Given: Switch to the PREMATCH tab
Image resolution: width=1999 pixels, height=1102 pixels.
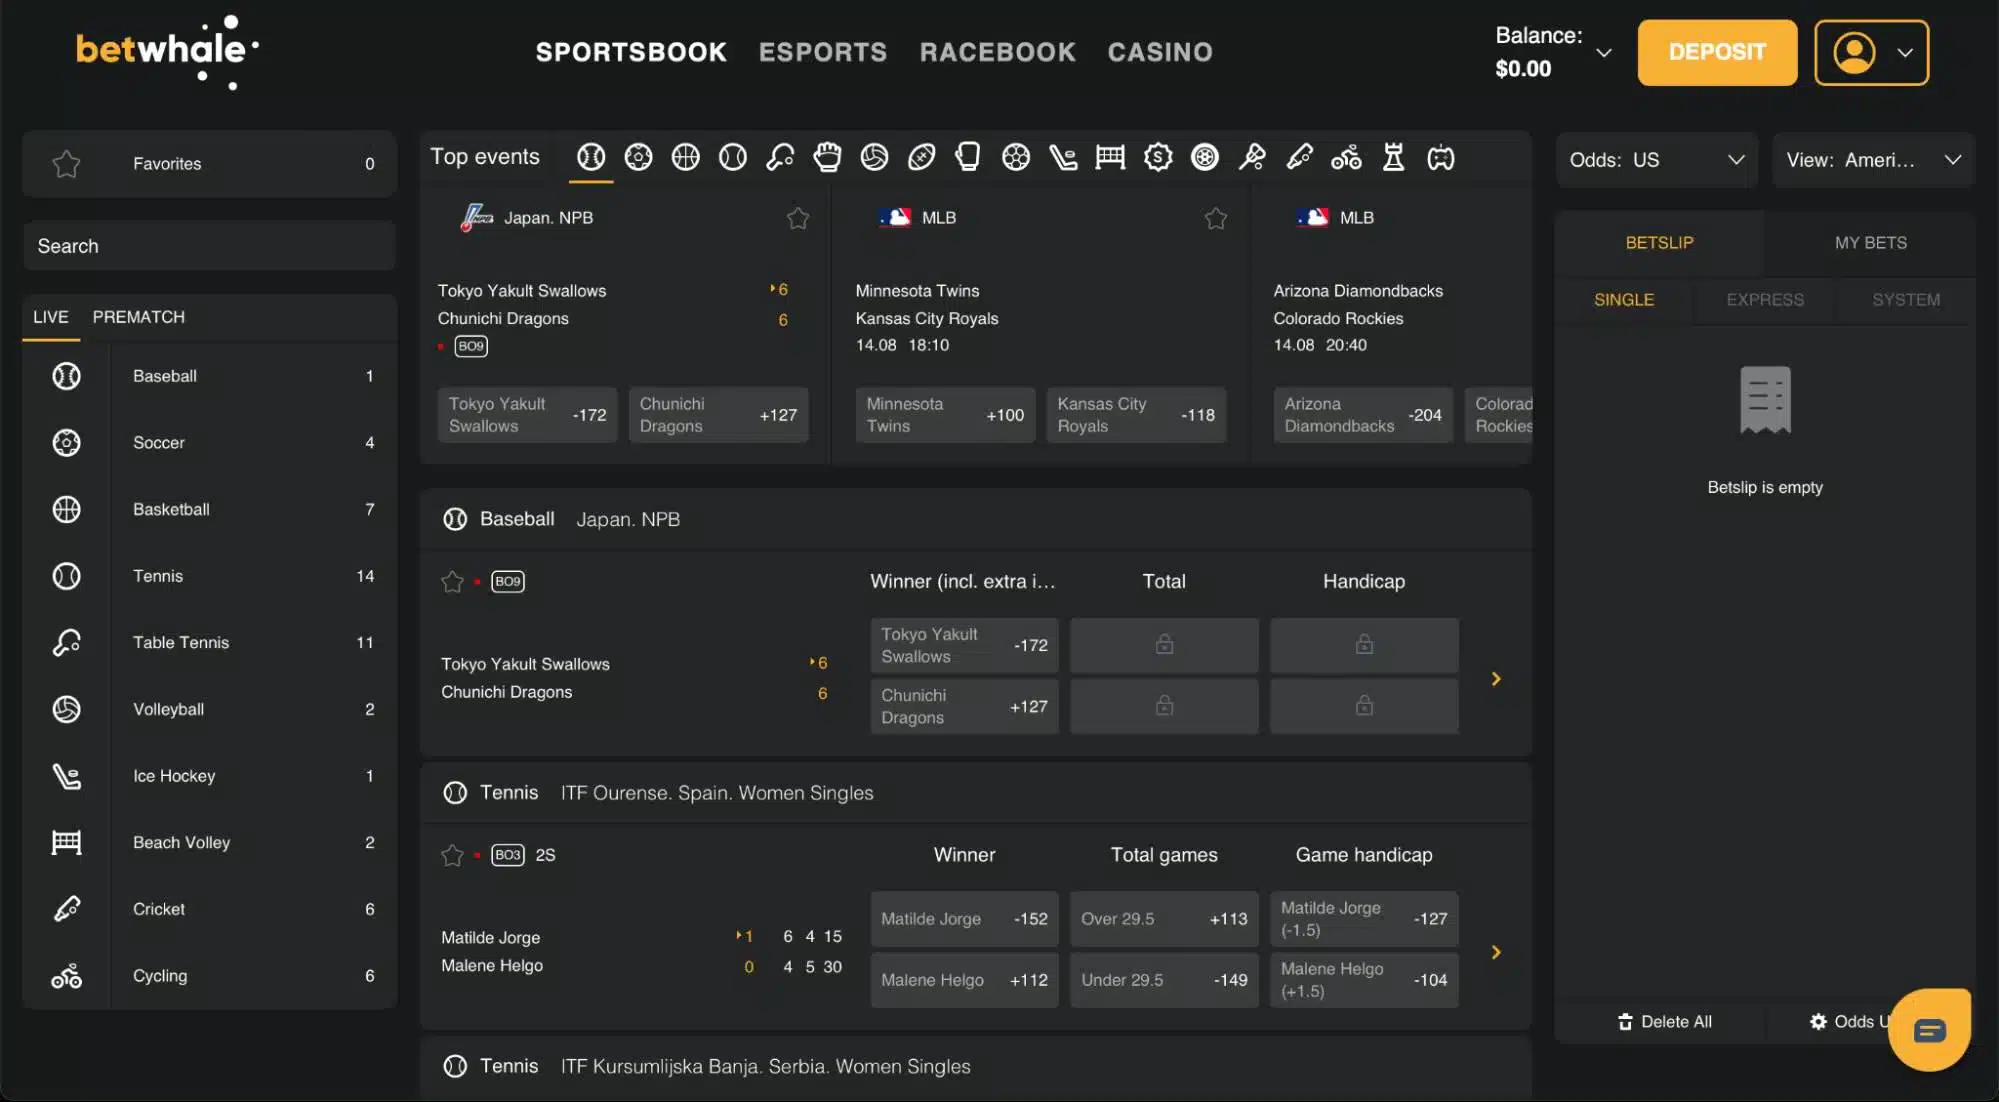Looking at the screenshot, I should pyautogui.click(x=139, y=317).
